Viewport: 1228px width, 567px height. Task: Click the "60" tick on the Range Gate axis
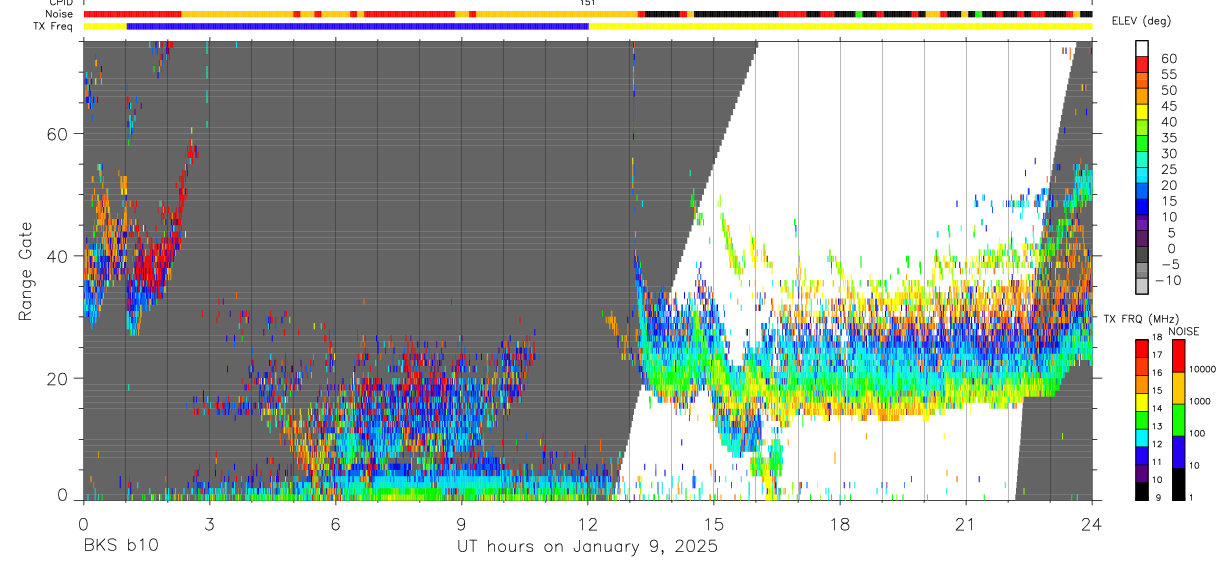pyautogui.click(x=58, y=134)
